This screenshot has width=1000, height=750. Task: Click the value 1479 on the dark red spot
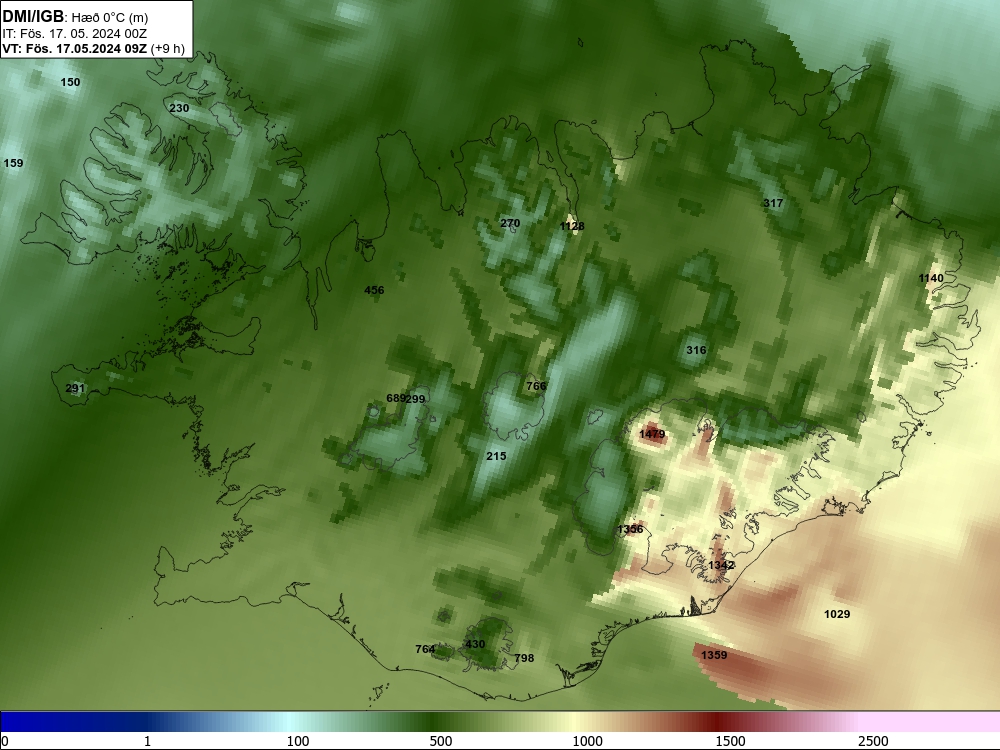652,434
